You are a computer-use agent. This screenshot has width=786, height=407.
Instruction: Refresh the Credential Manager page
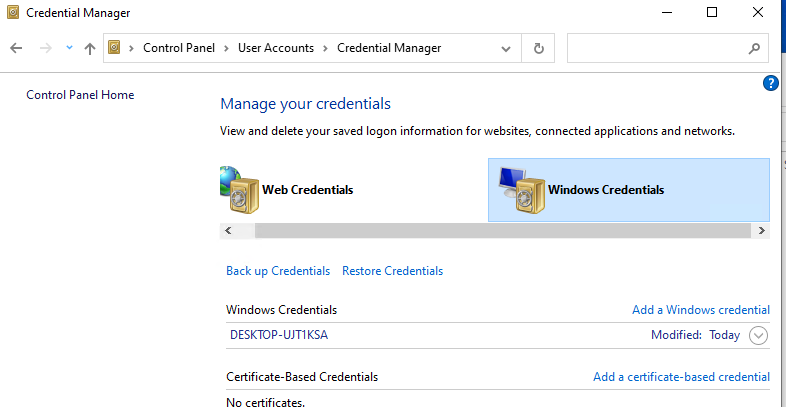538,48
